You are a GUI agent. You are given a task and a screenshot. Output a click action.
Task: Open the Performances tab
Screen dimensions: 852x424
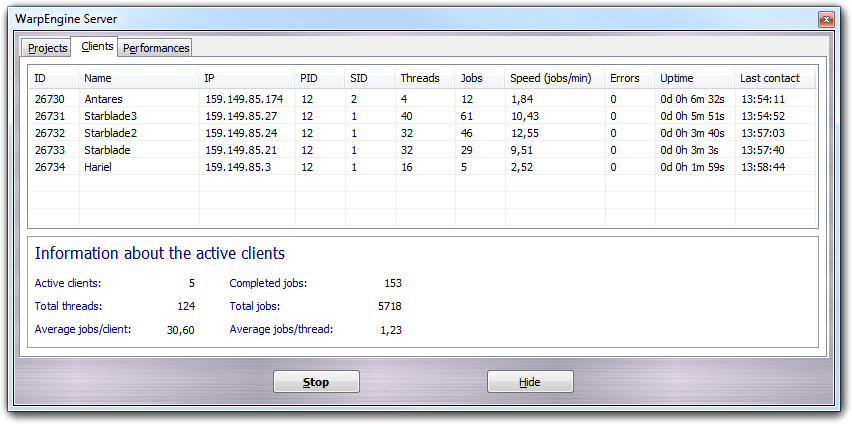[155, 48]
